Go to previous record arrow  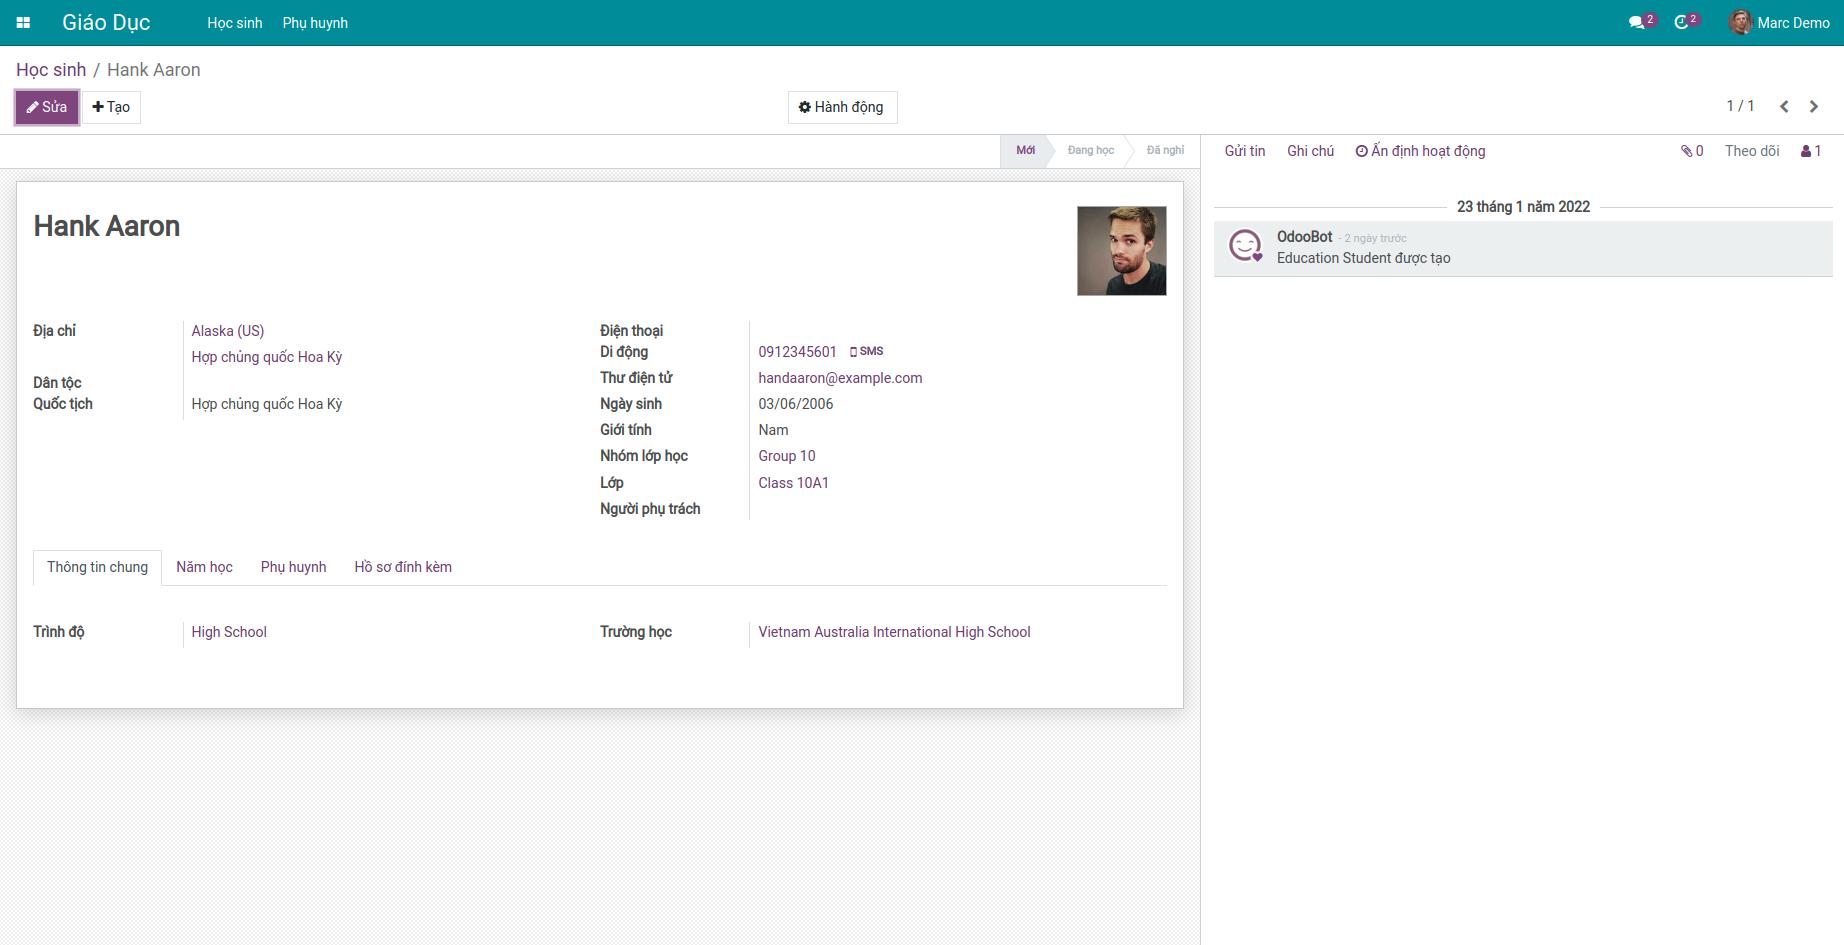pyautogui.click(x=1784, y=107)
